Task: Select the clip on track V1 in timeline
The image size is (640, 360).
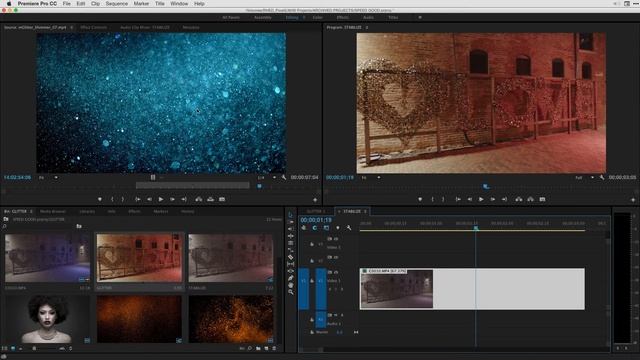Action: 472,289
